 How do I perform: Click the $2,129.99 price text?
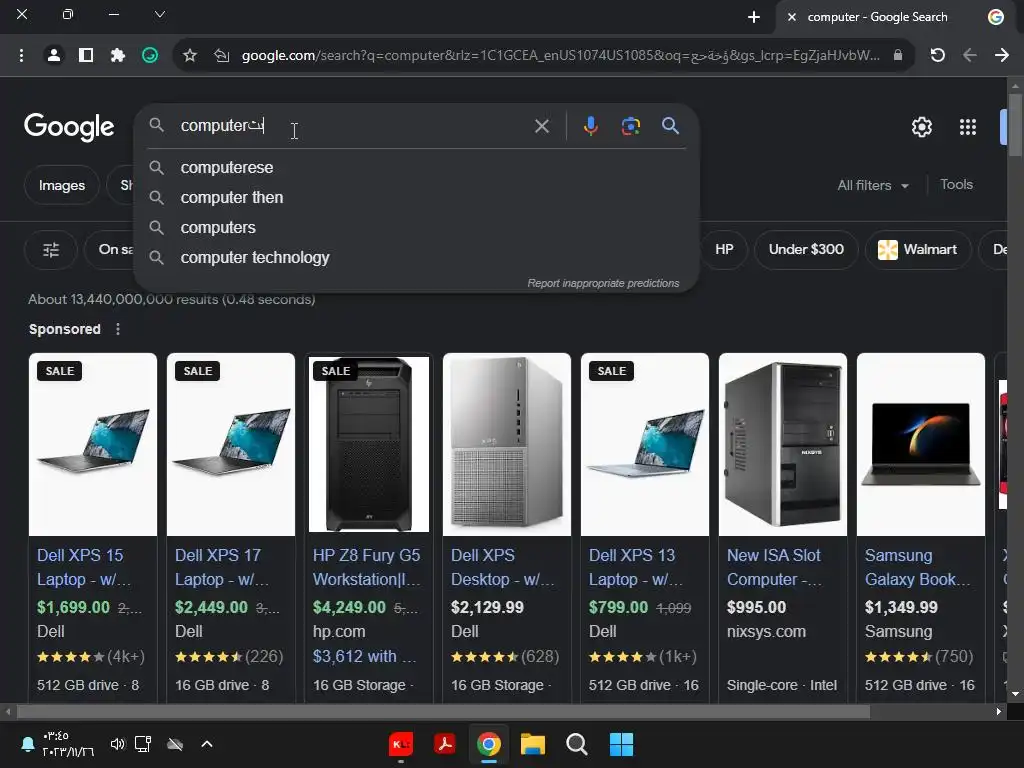[x=487, y=607]
